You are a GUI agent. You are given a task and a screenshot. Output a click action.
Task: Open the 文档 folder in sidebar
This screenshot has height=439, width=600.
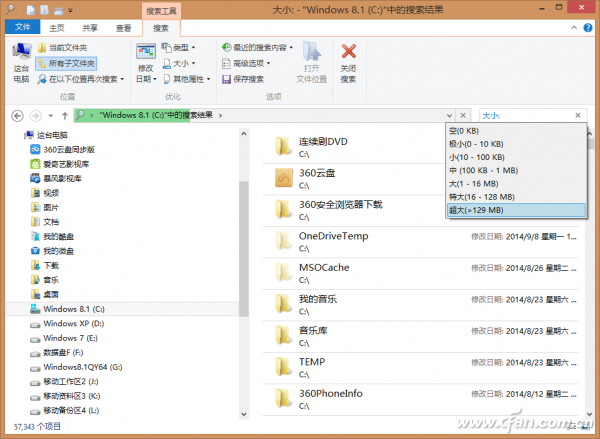coord(45,222)
